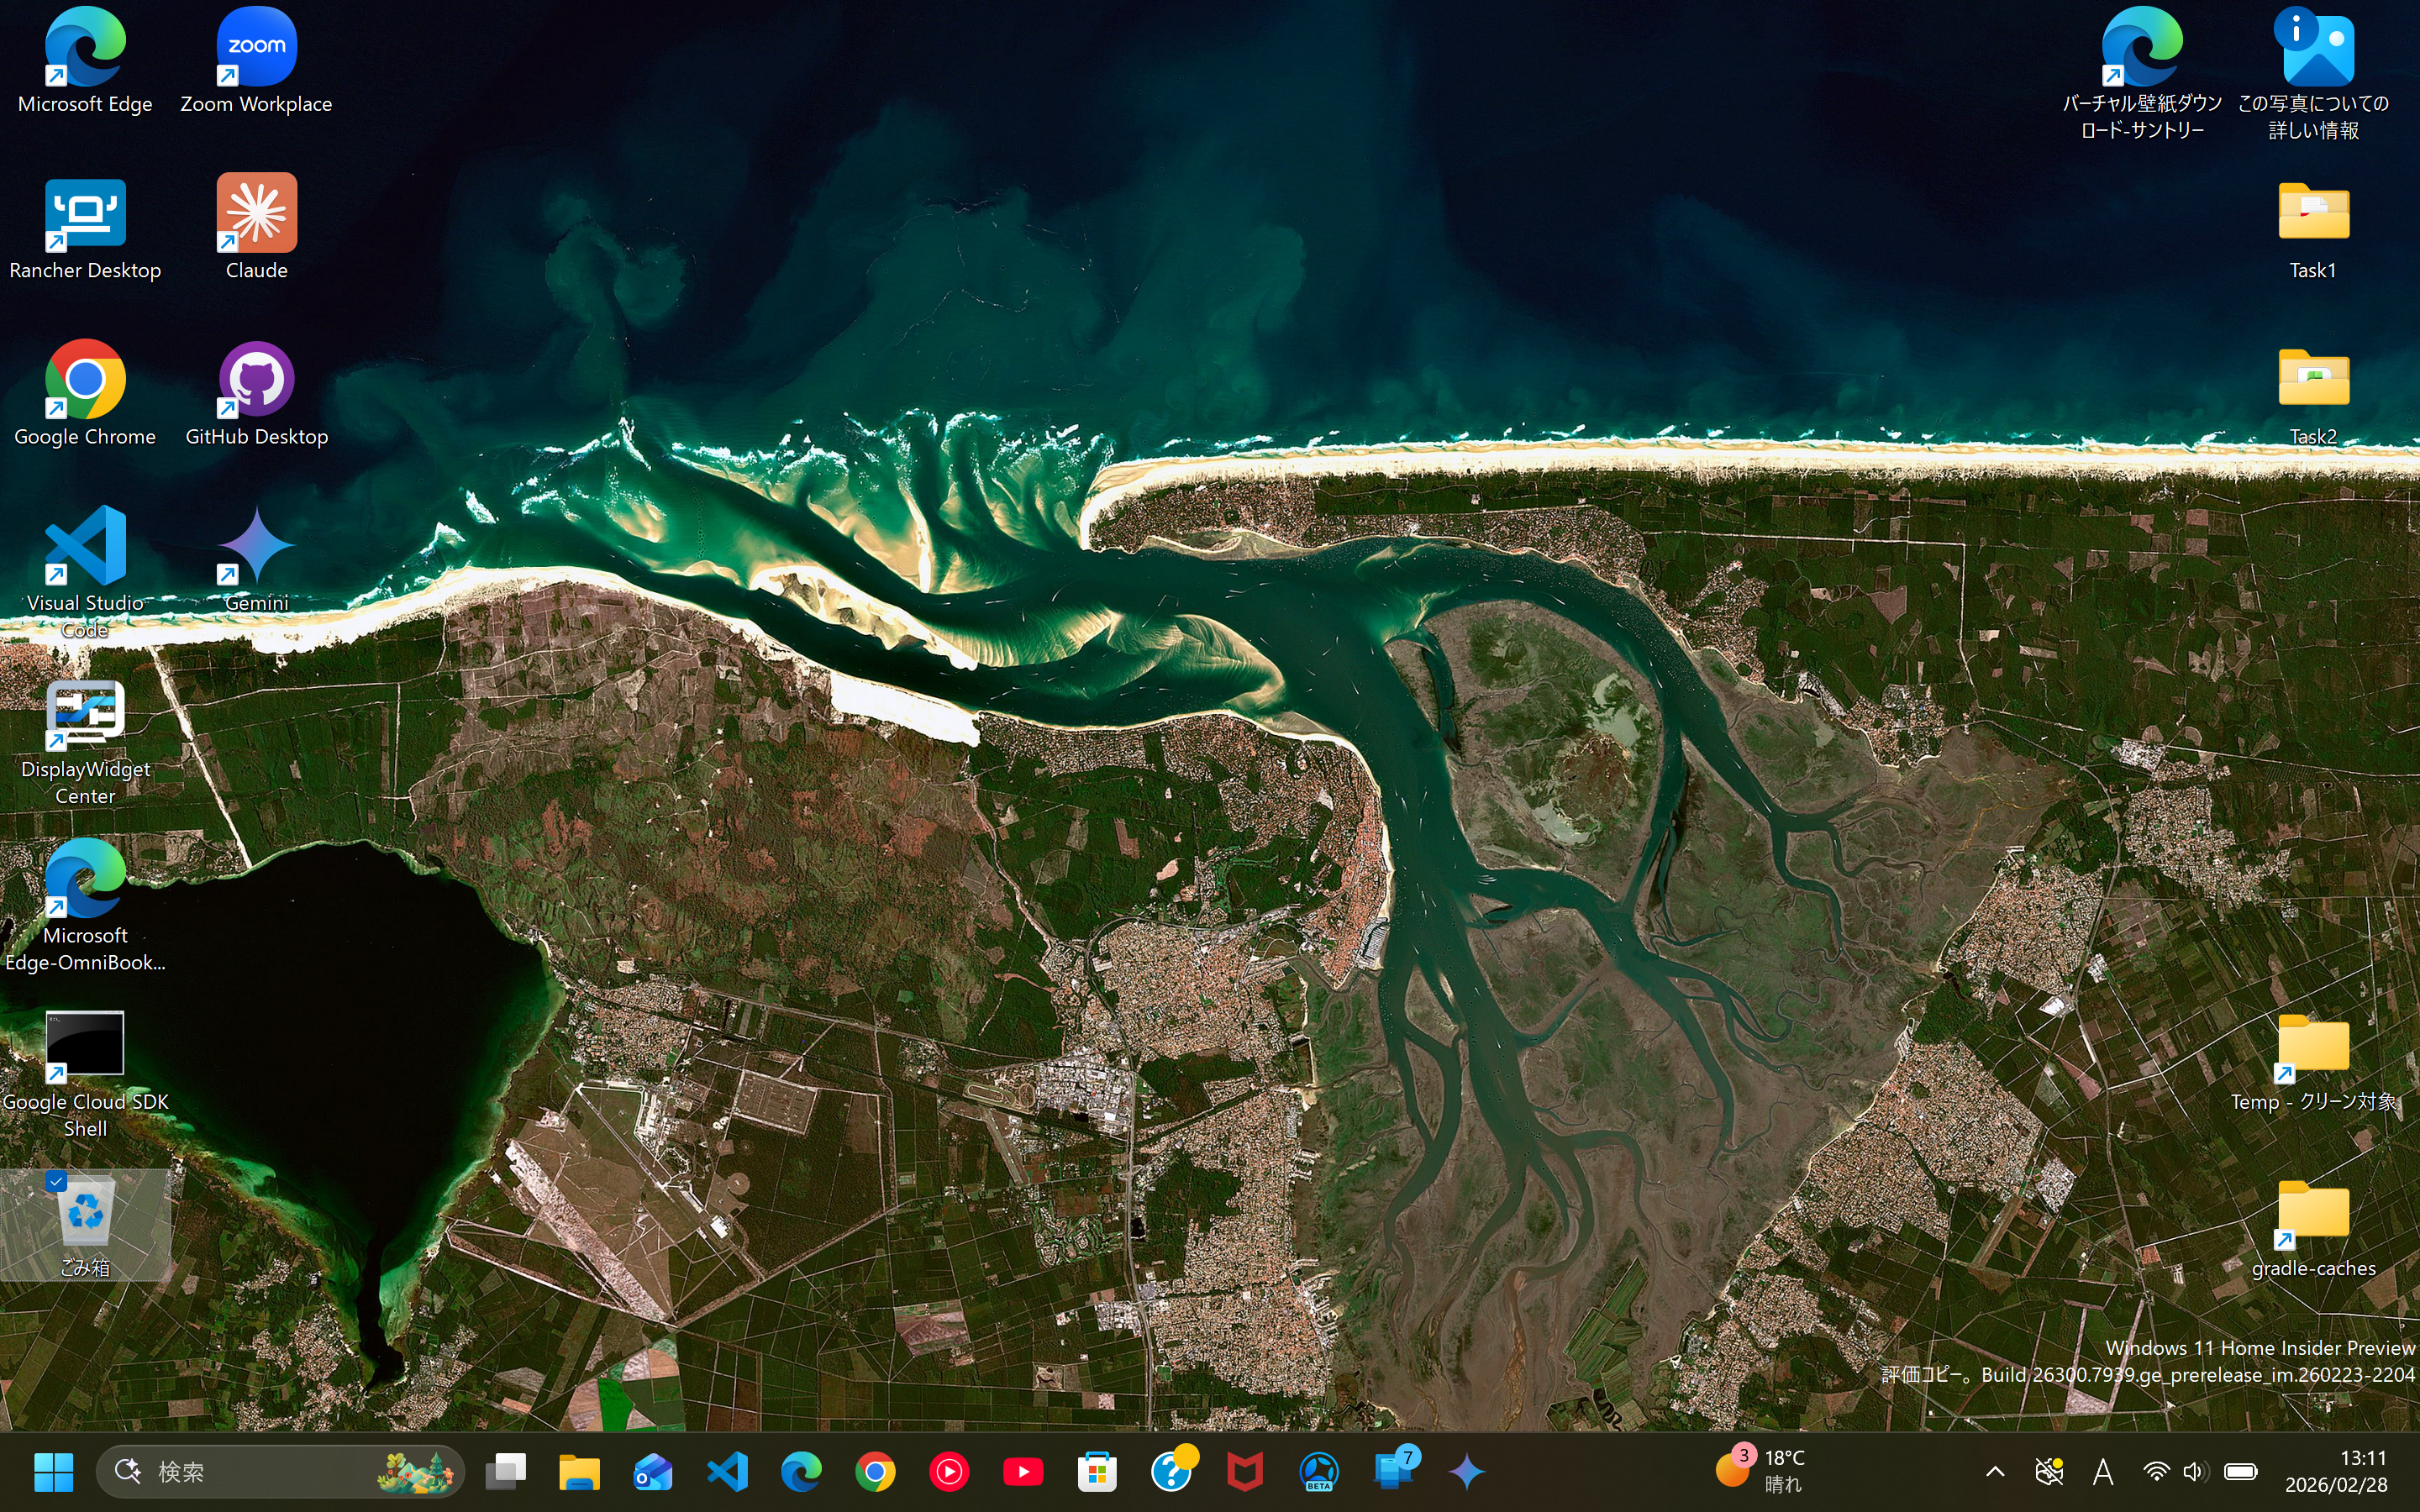The image size is (2420, 1512).
Task: Expand hidden system tray icons chevron
Action: pos(1994,1471)
